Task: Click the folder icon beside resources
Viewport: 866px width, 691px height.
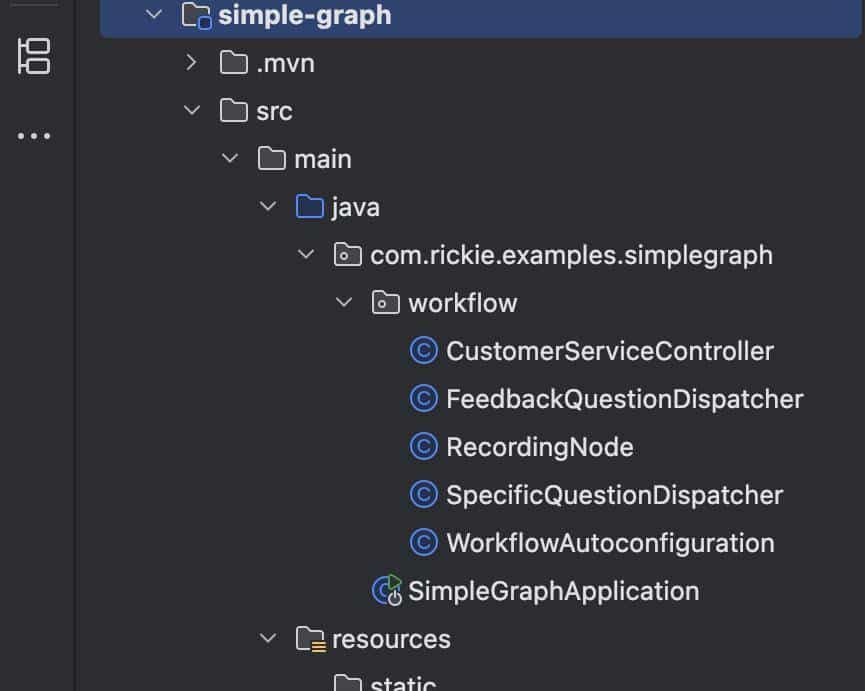Action: [x=311, y=639]
